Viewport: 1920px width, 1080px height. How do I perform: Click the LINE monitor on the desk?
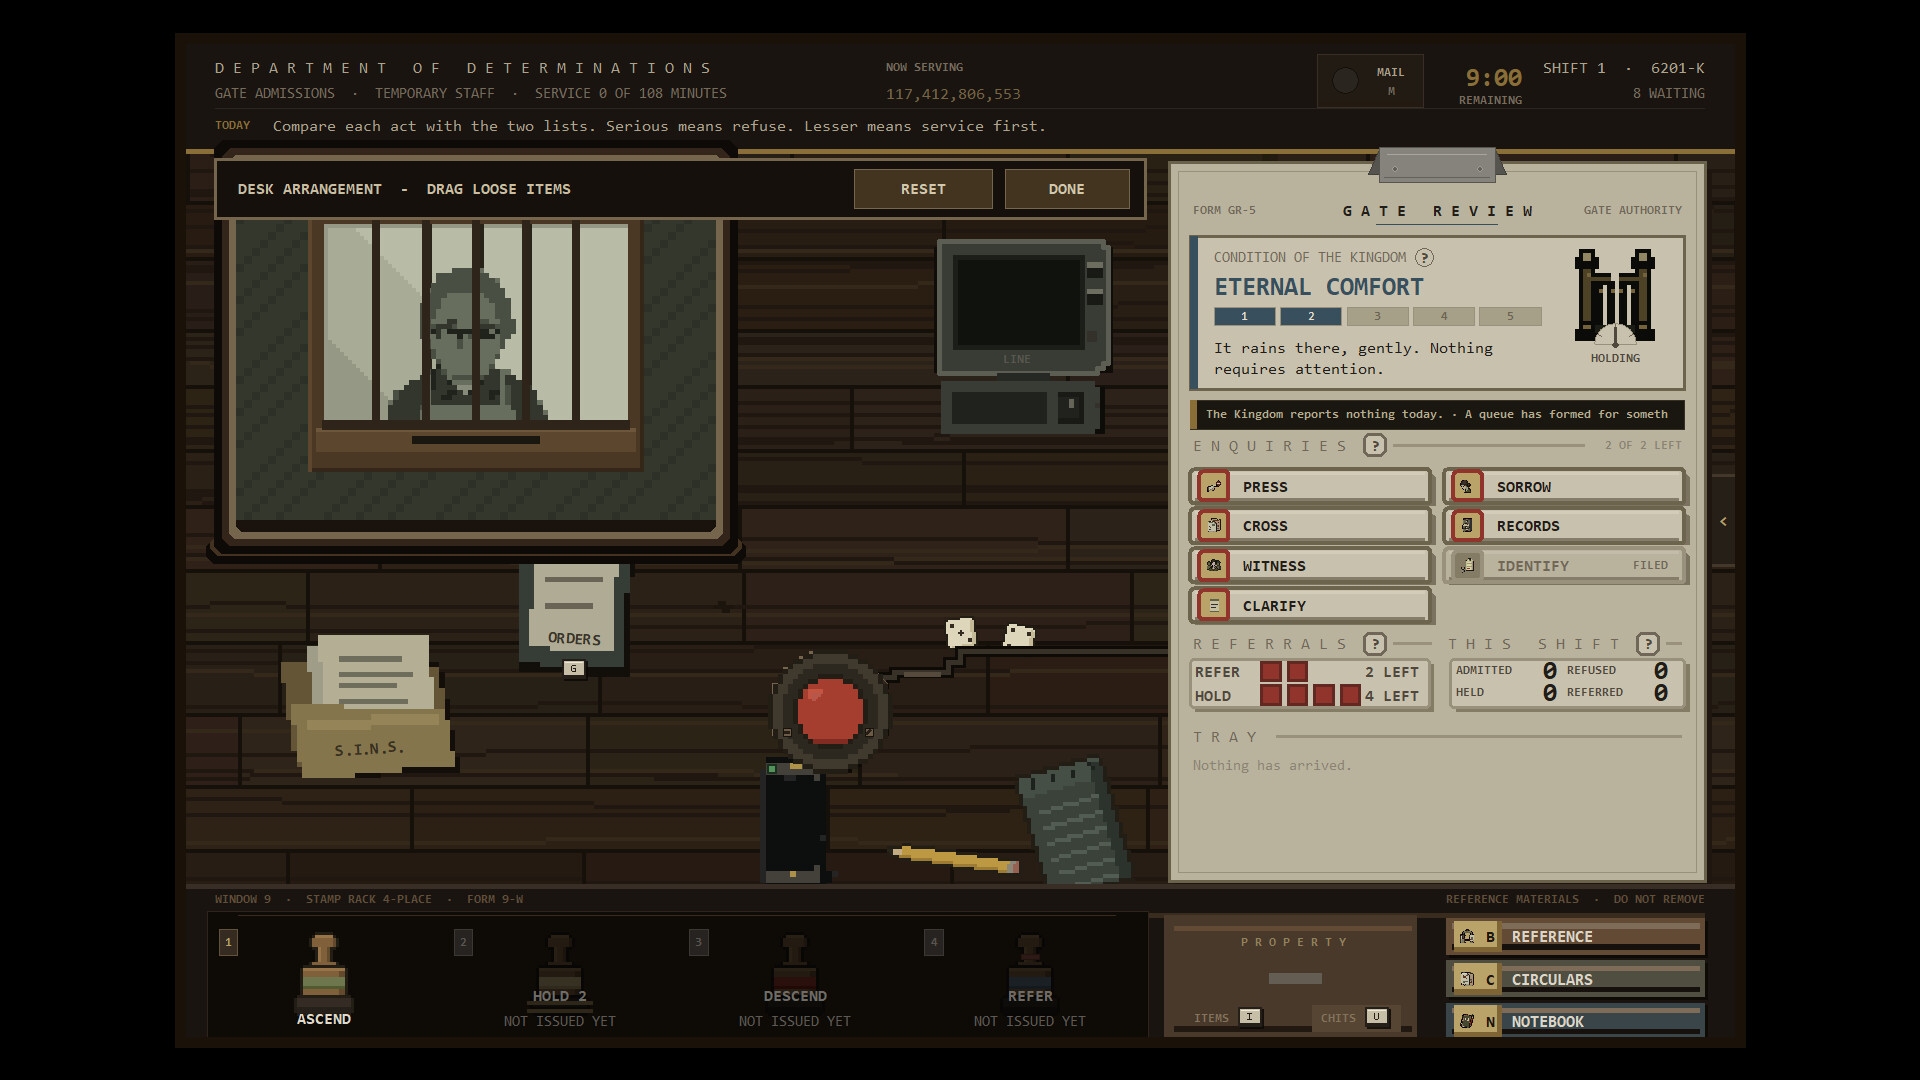[x=1022, y=308]
